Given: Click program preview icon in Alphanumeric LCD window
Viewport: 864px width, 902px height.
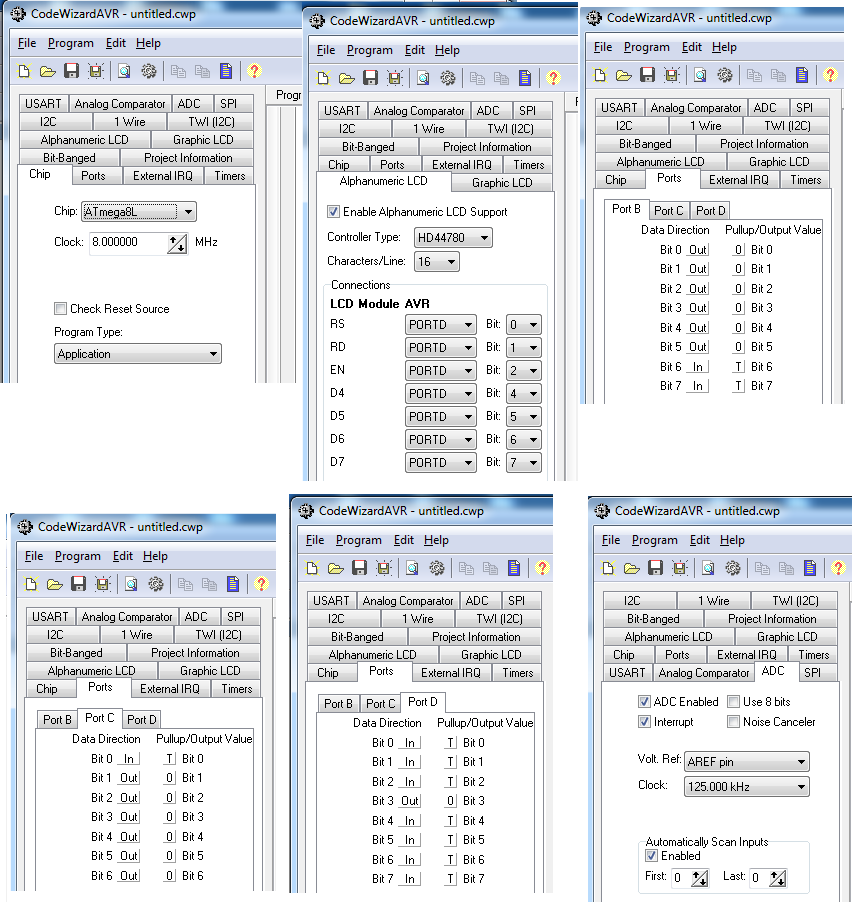Looking at the screenshot, I should click(423, 78).
